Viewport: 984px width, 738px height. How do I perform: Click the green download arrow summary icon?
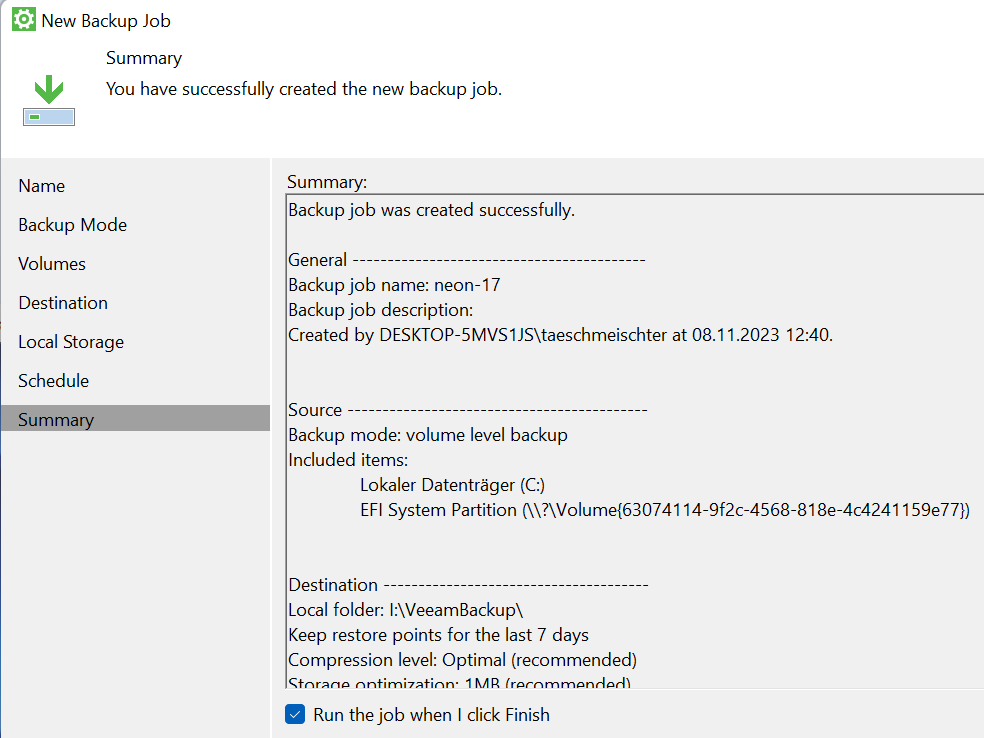pos(49,100)
